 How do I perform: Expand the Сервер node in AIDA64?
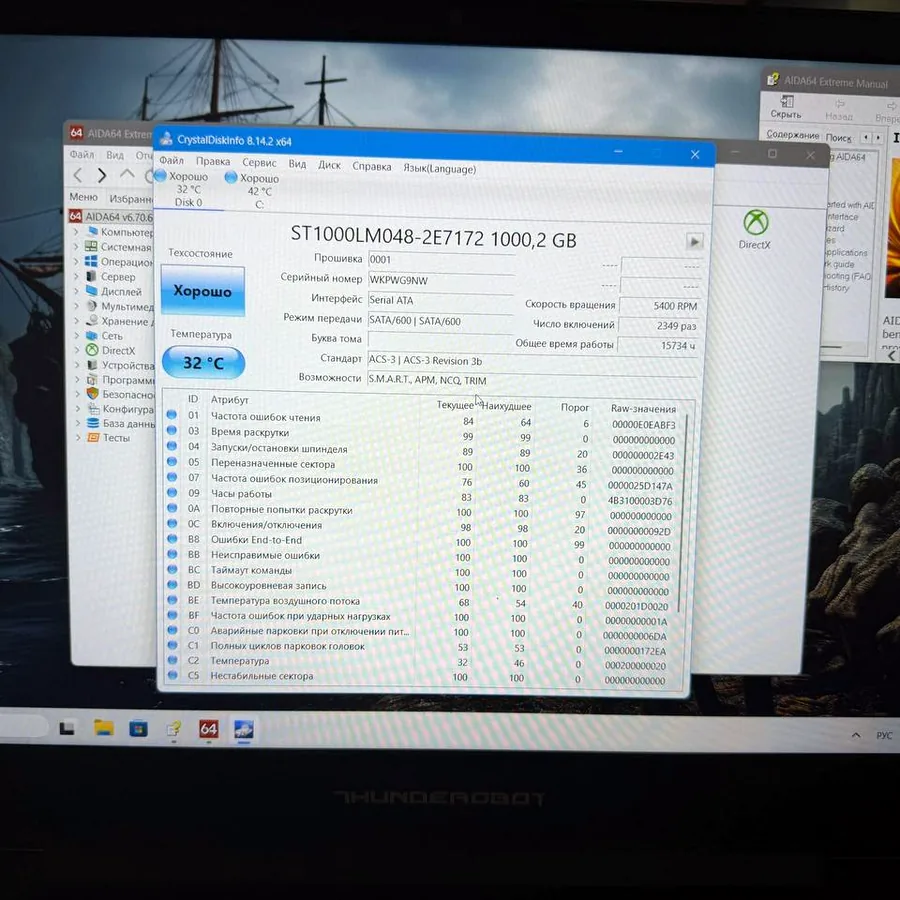pos(76,276)
